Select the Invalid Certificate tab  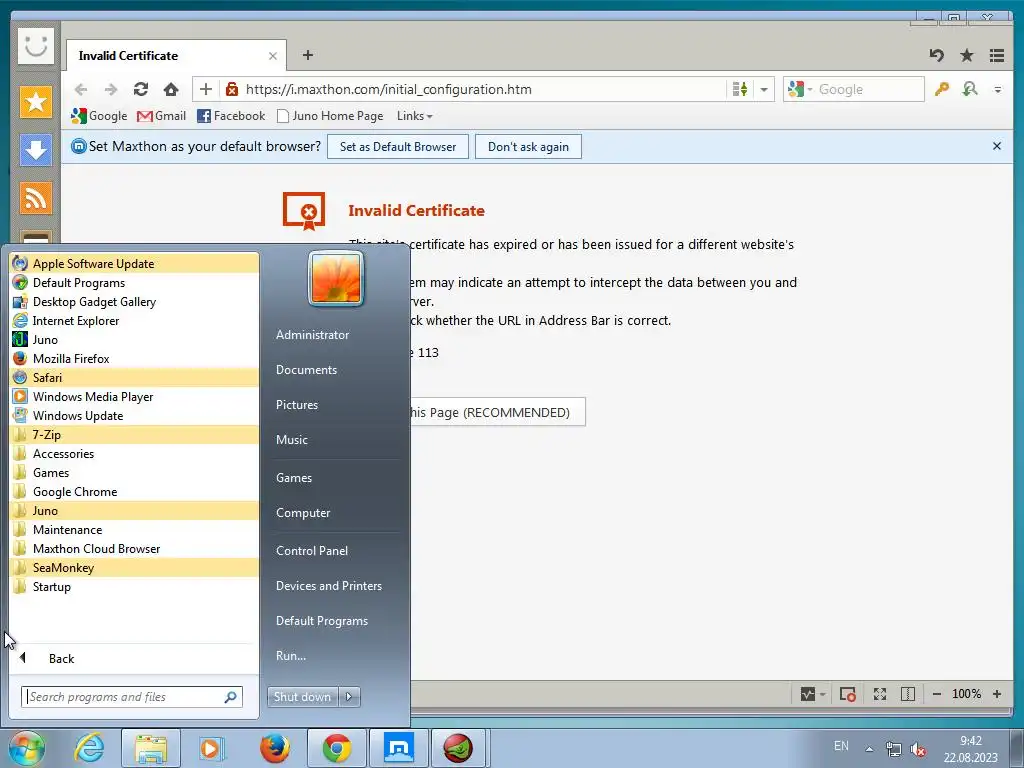pos(176,56)
